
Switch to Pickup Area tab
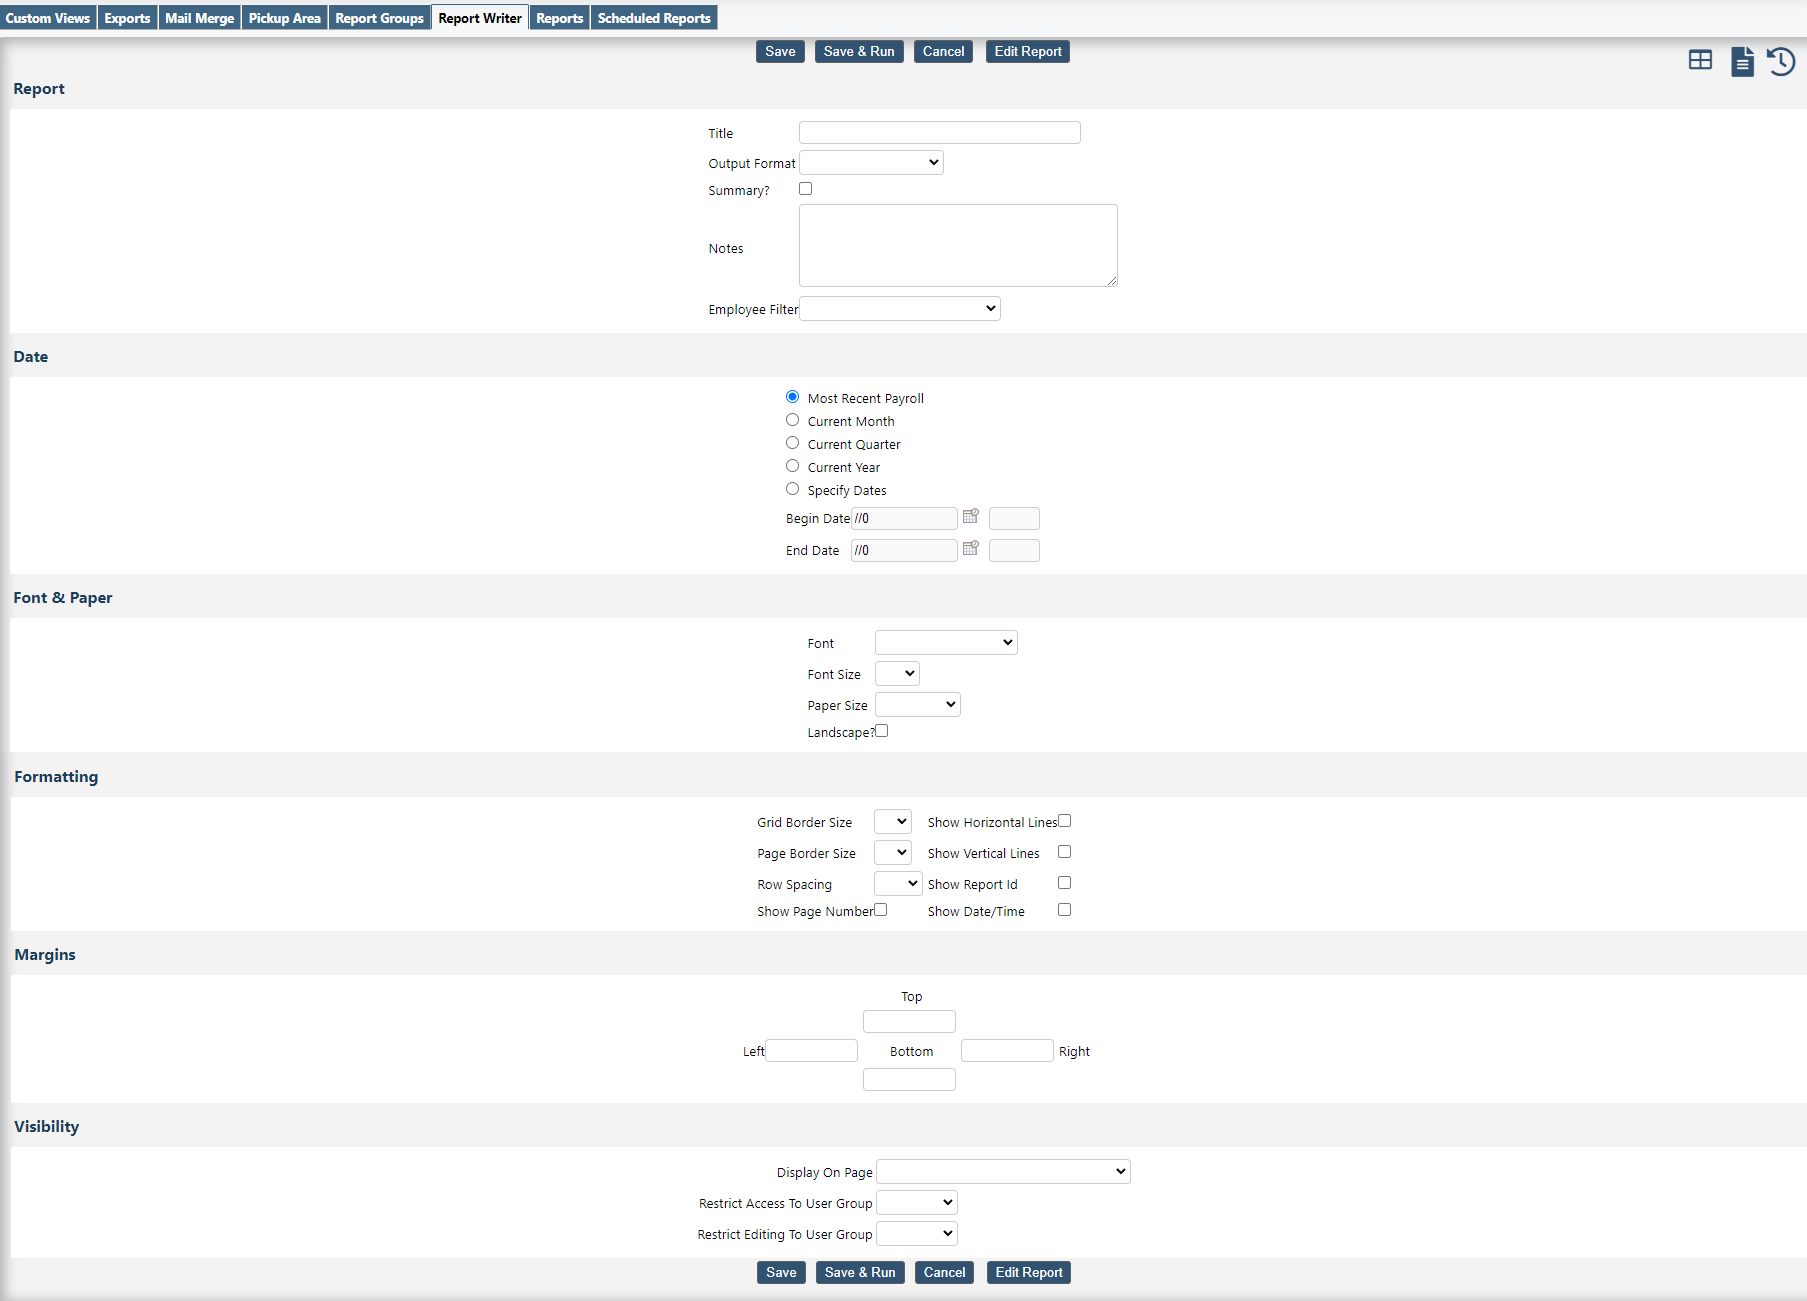pyautogui.click(x=285, y=18)
